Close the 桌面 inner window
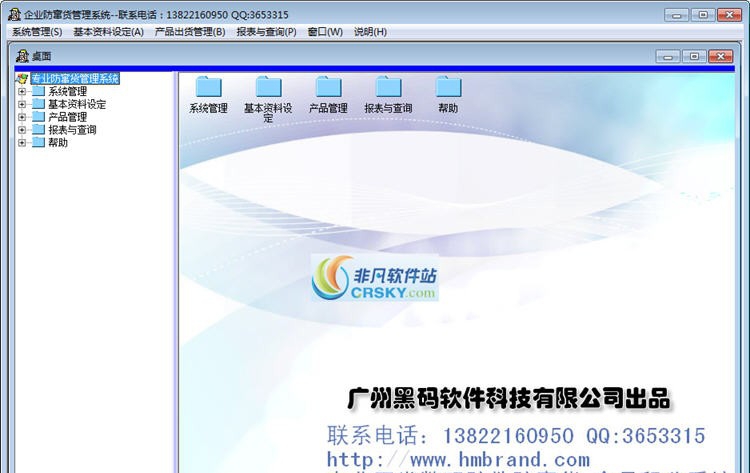The image size is (750, 473). [x=721, y=56]
